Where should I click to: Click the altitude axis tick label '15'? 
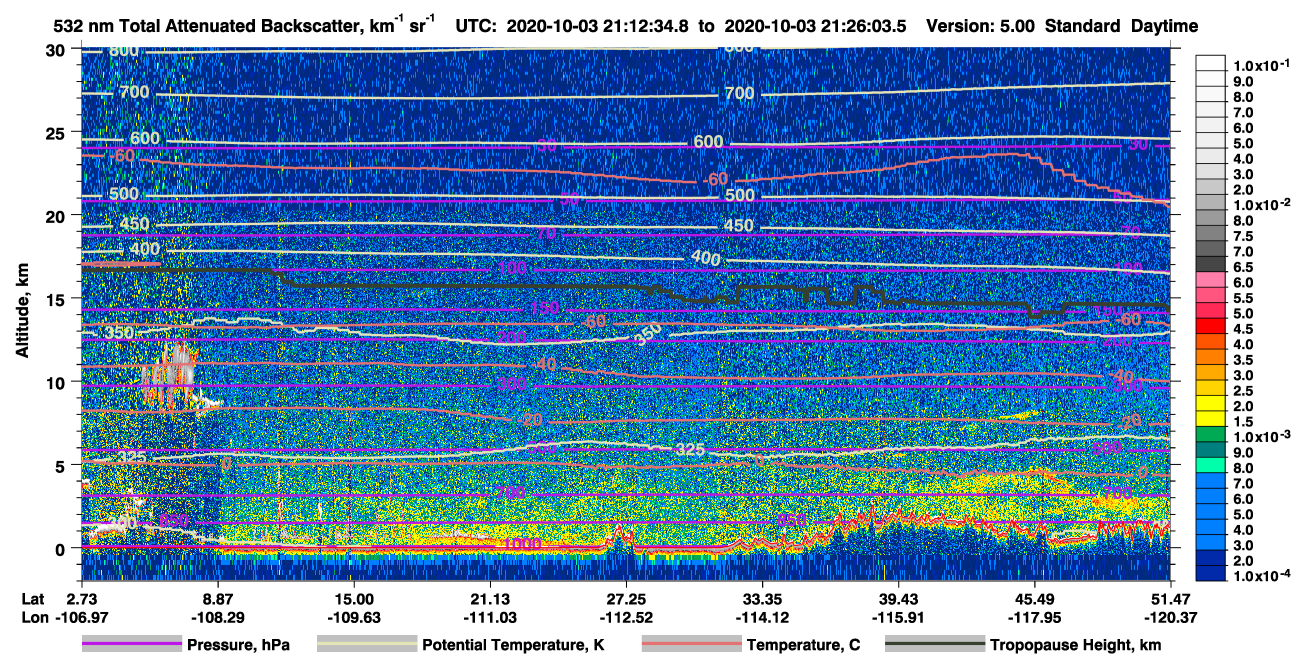[x=56, y=299]
